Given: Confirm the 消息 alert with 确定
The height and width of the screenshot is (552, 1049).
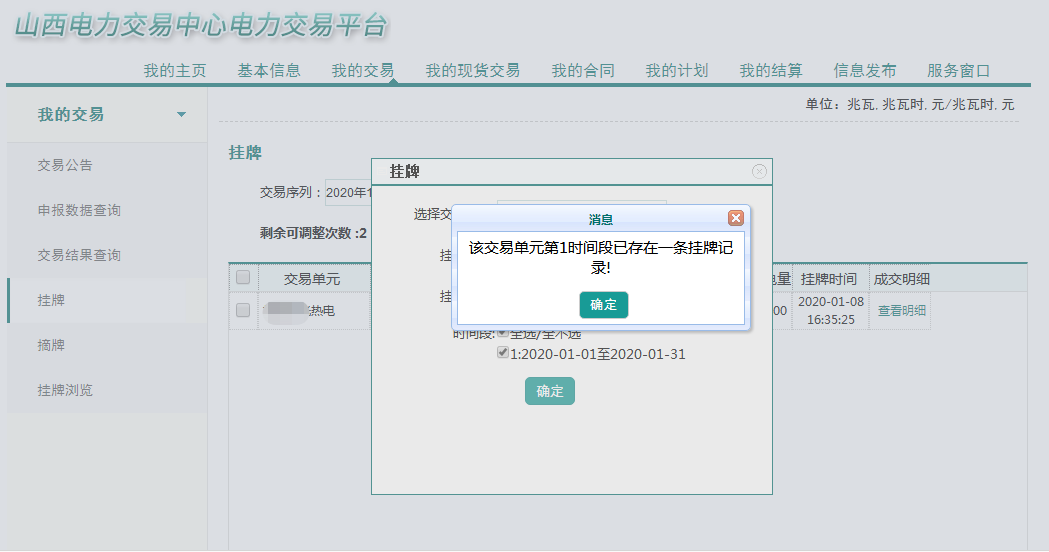Looking at the screenshot, I should coord(603,305).
